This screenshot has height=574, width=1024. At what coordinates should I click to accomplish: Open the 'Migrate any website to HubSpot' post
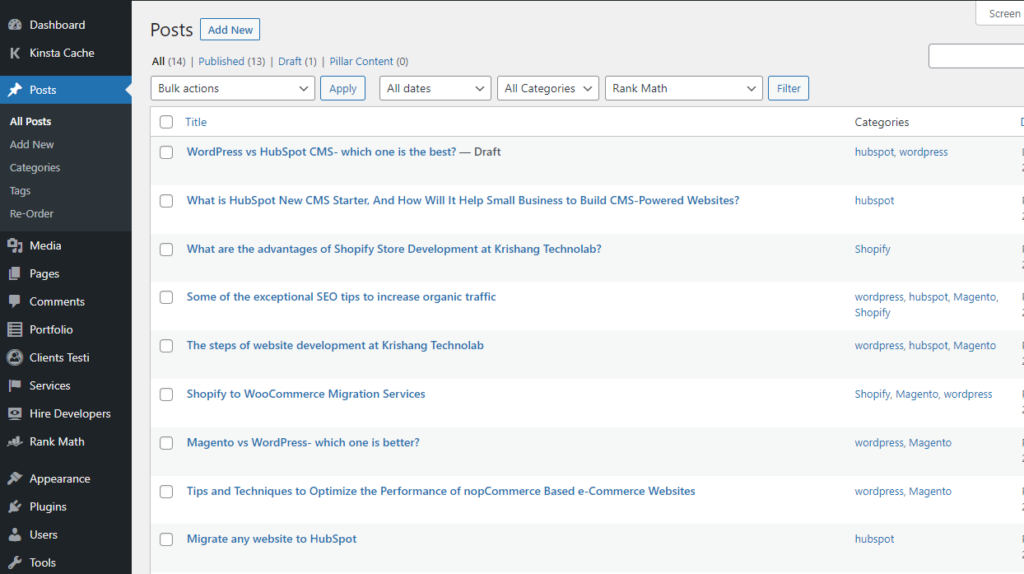[x=272, y=539]
